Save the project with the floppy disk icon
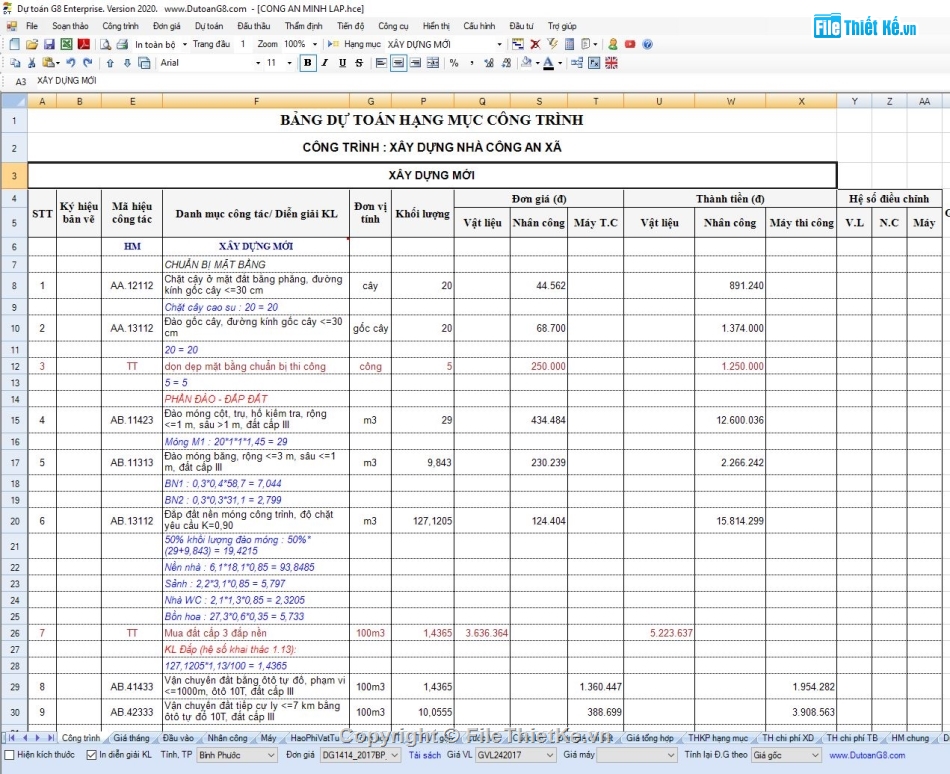The image size is (950, 774). (x=49, y=44)
